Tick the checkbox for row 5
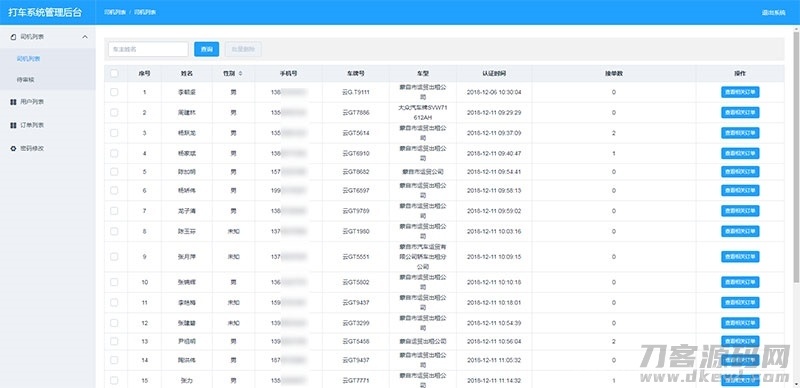Image resolution: width=800 pixels, height=388 pixels. pos(114,172)
